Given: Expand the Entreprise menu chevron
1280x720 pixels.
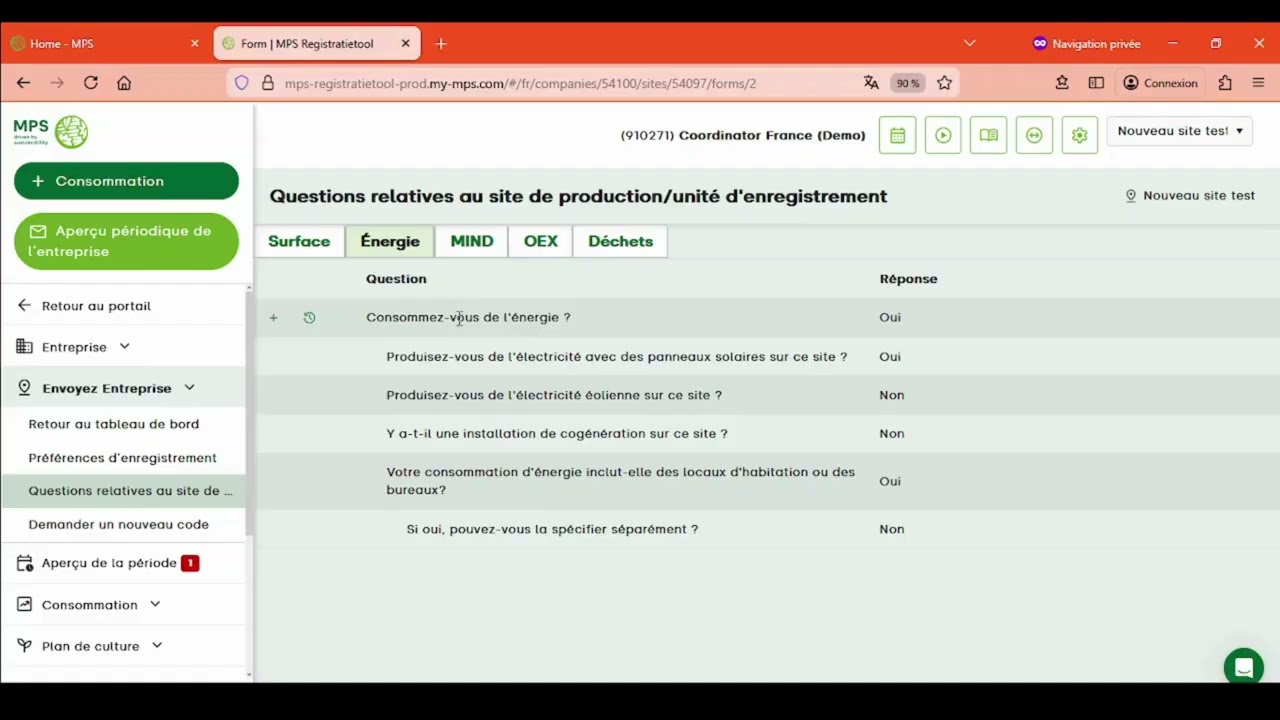Looking at the screenshot, I should pos(125,346).
